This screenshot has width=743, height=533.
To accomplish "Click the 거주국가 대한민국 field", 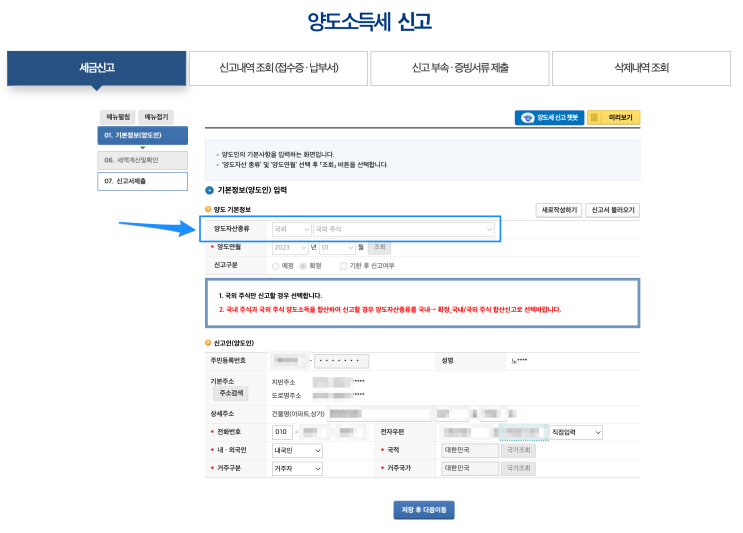I will 470,469.
